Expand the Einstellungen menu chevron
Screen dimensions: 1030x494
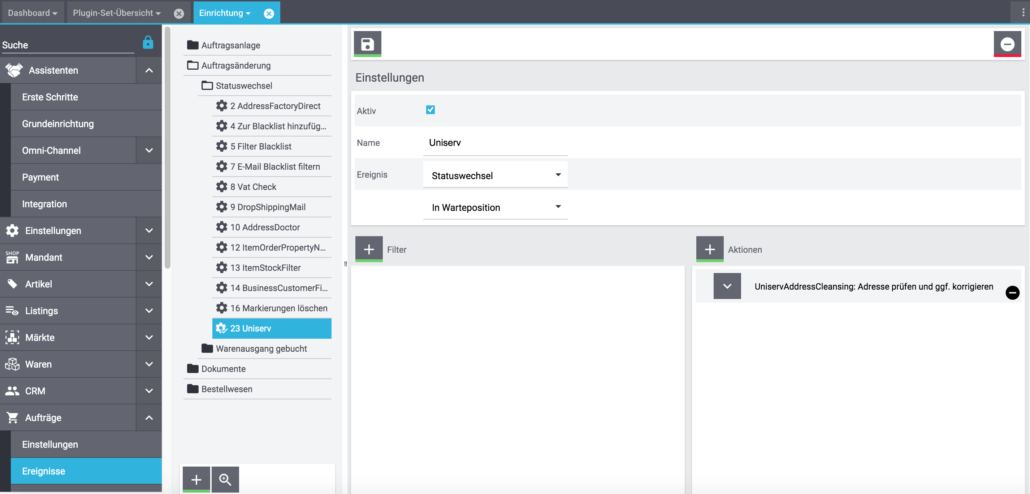pyautogui.click(x=149, y=231)
